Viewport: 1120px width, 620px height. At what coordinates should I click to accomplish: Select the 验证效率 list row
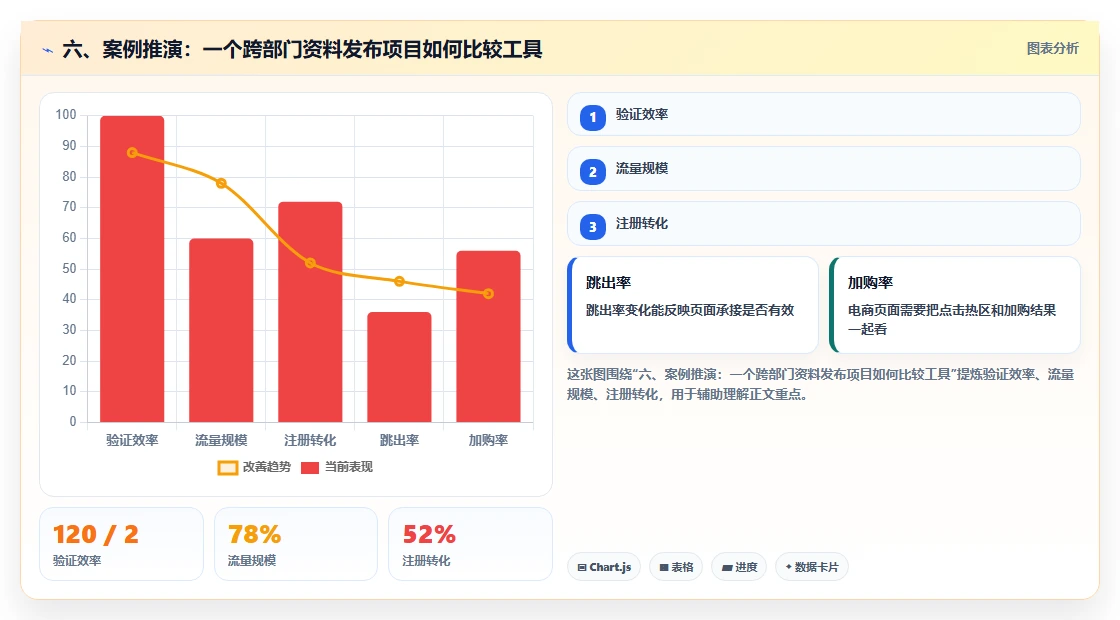click(823, 114)
